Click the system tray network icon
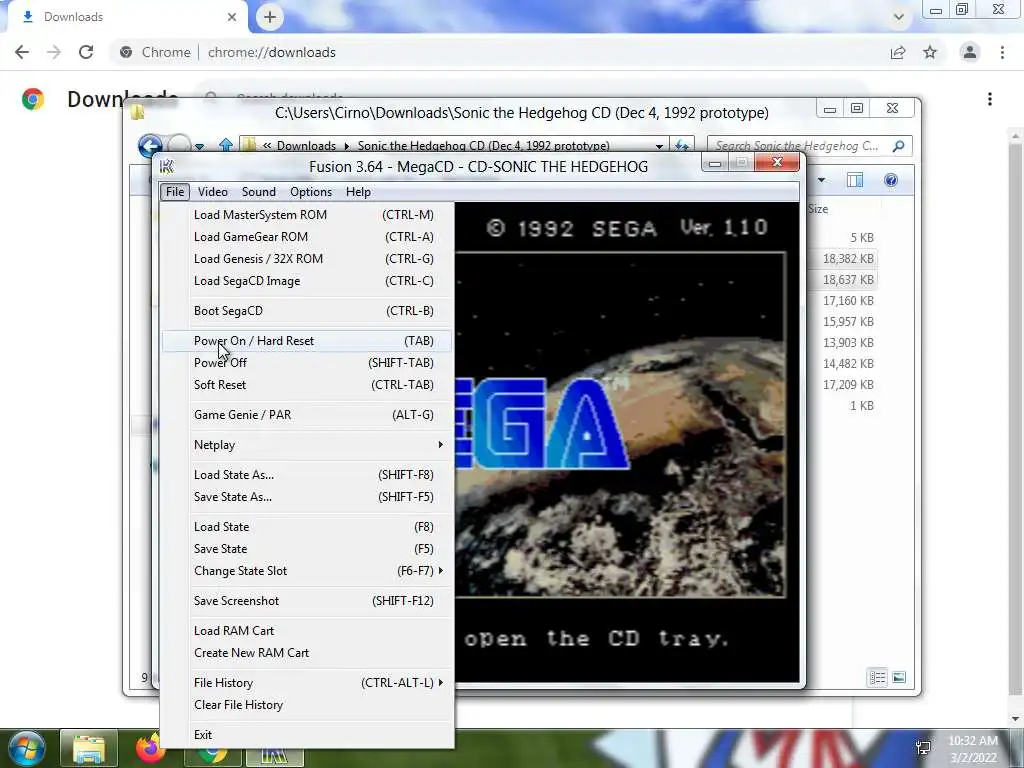Screen dimensions: 1024x768 [x=923, y=748]
